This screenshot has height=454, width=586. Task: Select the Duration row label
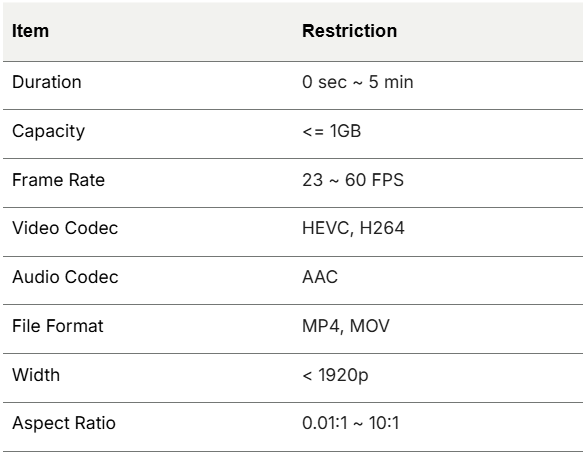(47, 82)
